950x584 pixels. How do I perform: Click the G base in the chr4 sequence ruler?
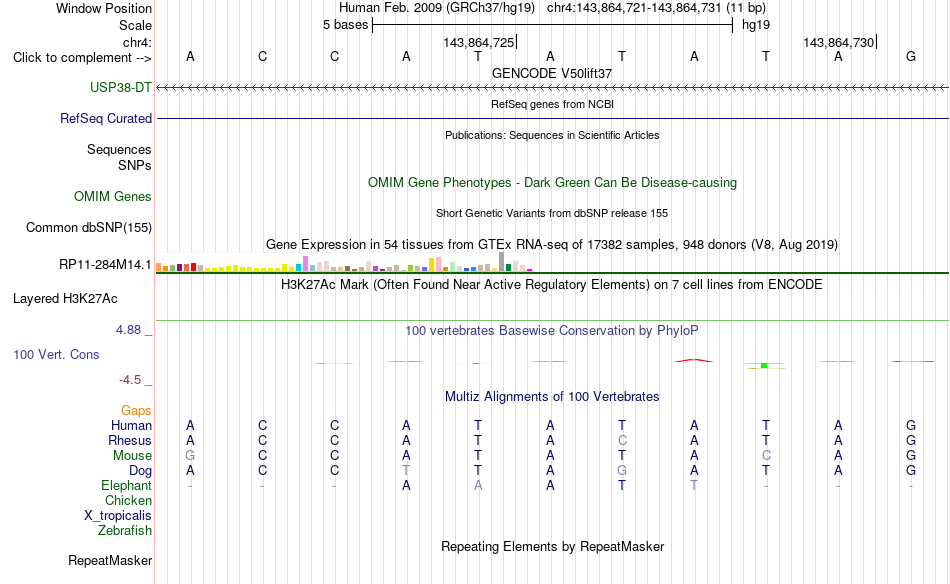911,56
